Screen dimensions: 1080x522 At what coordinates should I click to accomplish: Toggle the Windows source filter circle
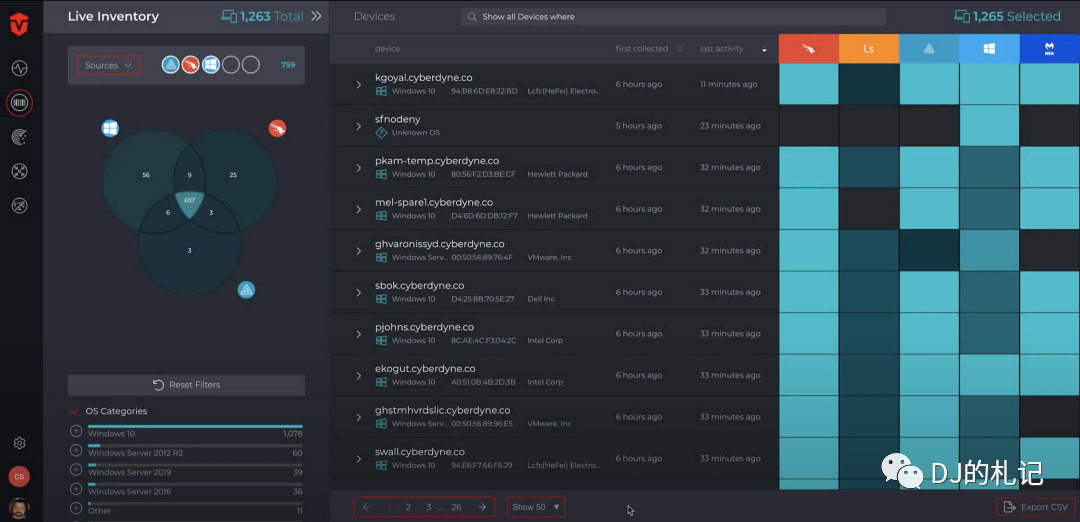tap(211, 65)
